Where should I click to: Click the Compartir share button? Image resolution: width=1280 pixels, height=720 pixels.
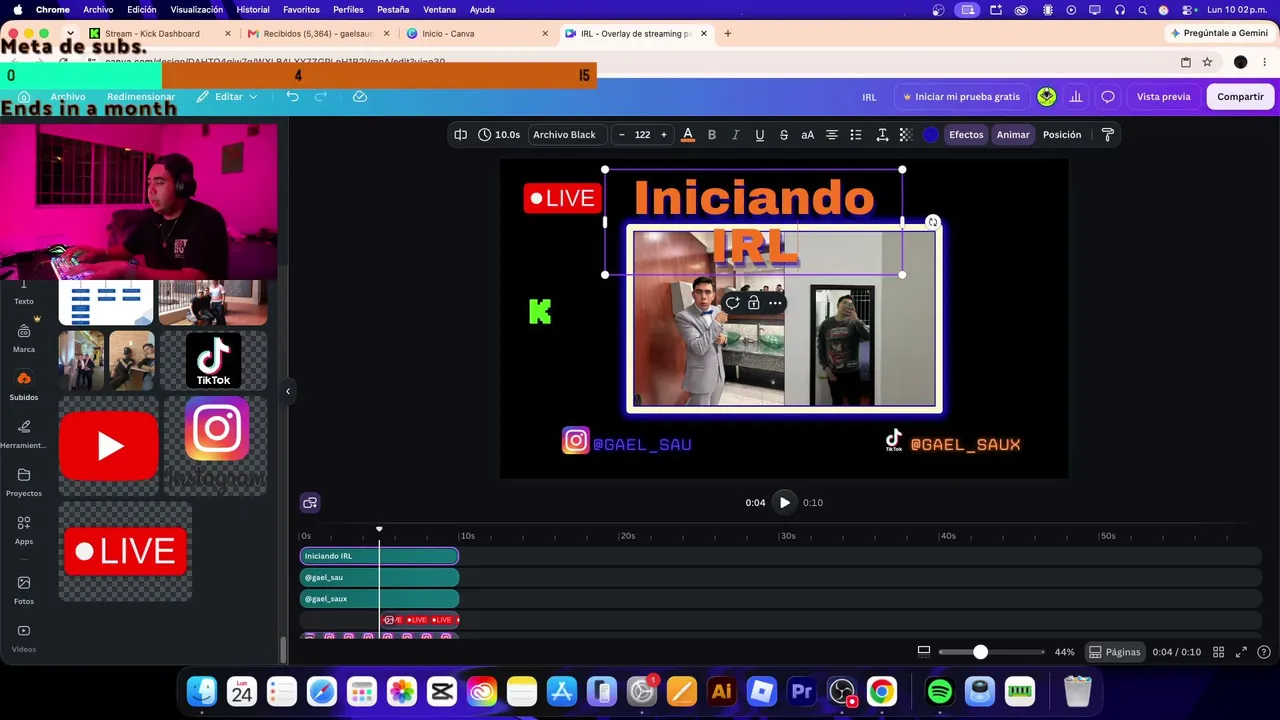(x=1240, y=97)
